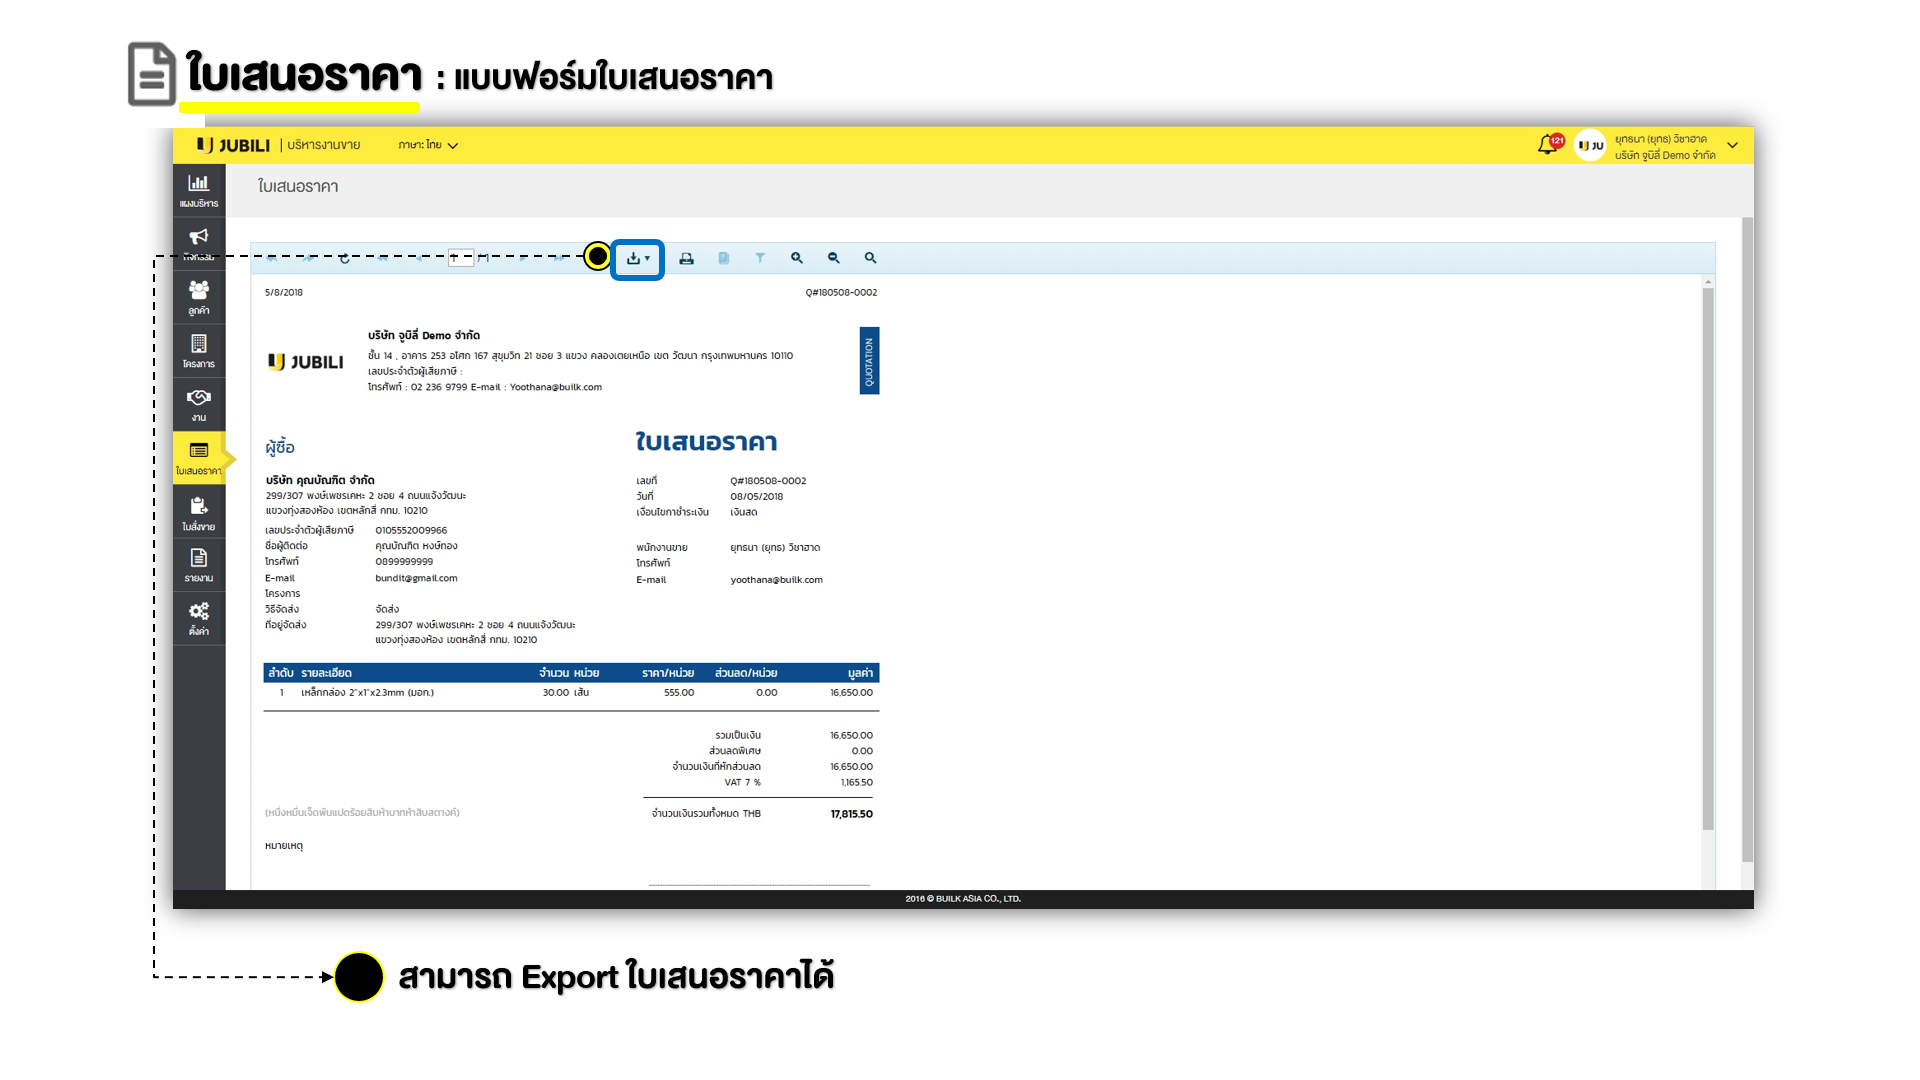The height and width of the screenshot is (1080, 1920).
Task: Click the search magnifier icon in toolbar
Action: click(x=871, y=258)
